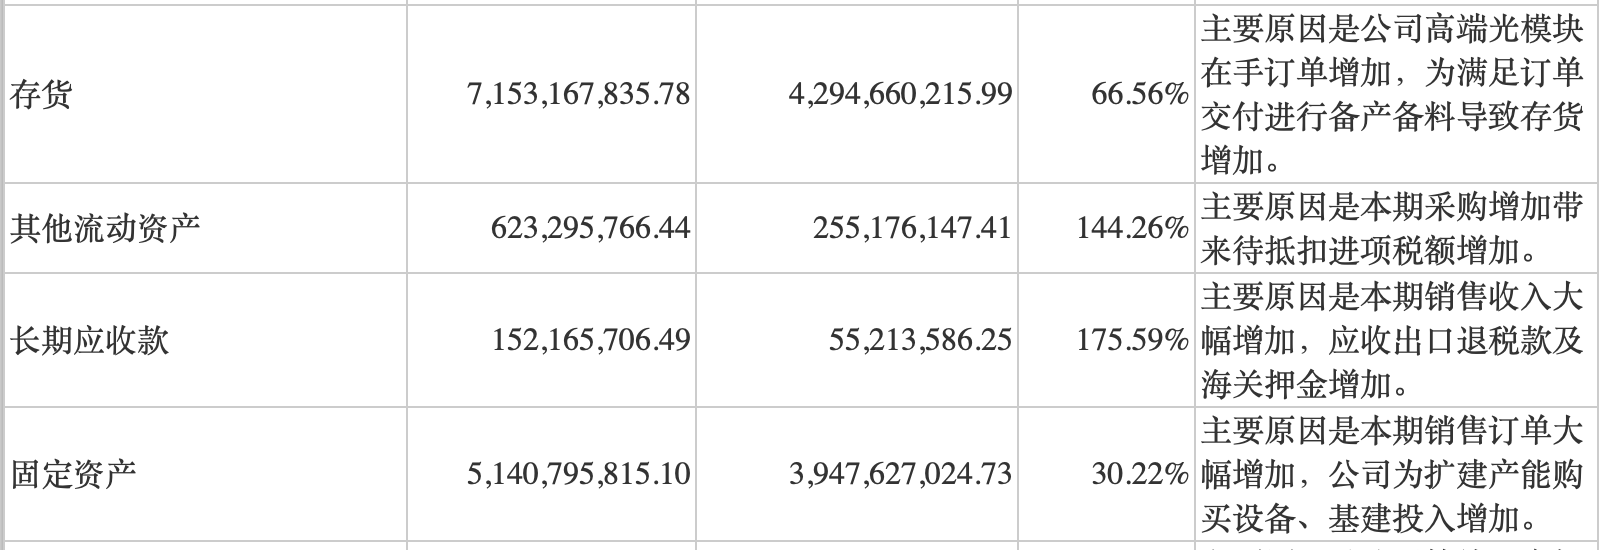The height and width of the screenshot is (550, 1602).
Task: Click the 存货 row label
Action: click(x=42, y=95)
